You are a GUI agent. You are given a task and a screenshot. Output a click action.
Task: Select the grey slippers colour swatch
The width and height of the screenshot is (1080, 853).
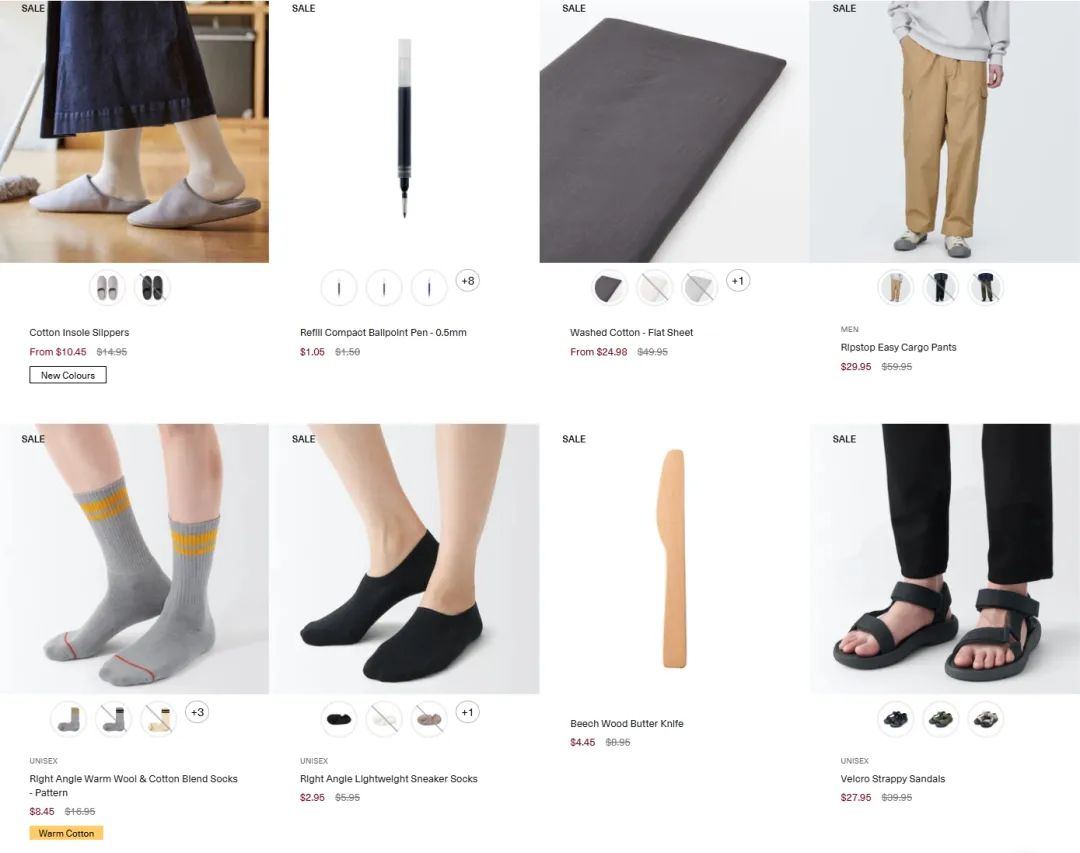[x=107, y=287]
